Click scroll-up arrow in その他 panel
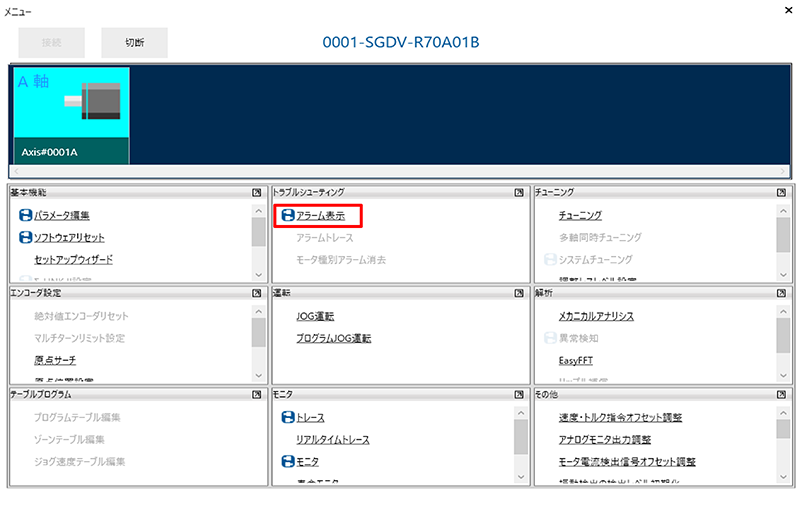 pos(783,413)
